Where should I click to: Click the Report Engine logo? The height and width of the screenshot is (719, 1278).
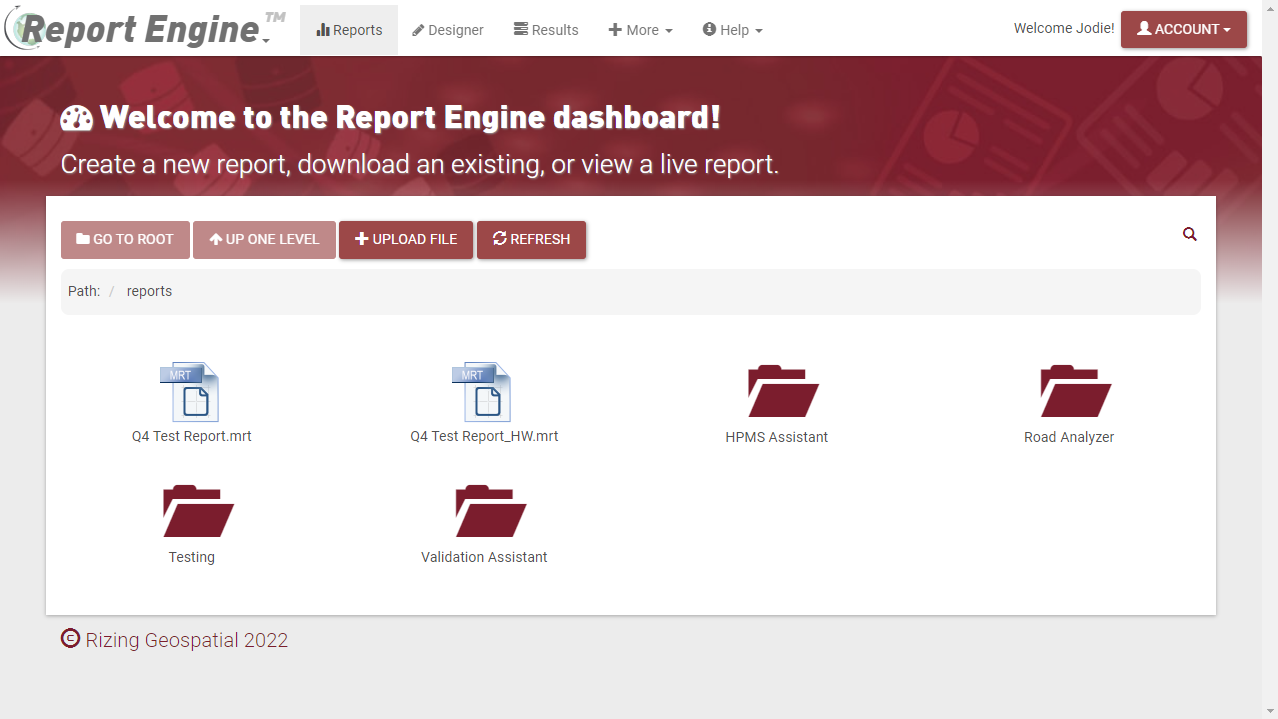145,28
